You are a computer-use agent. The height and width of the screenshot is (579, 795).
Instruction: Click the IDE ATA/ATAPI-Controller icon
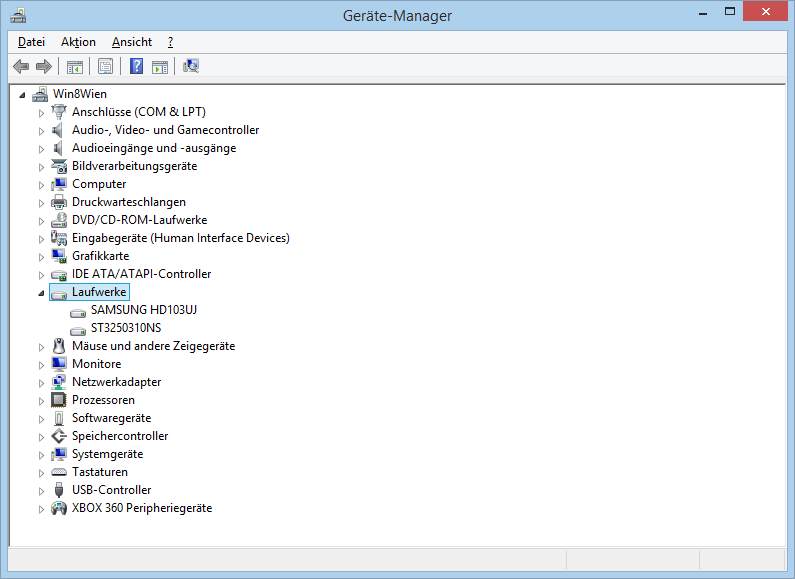[x=59, y=275]
